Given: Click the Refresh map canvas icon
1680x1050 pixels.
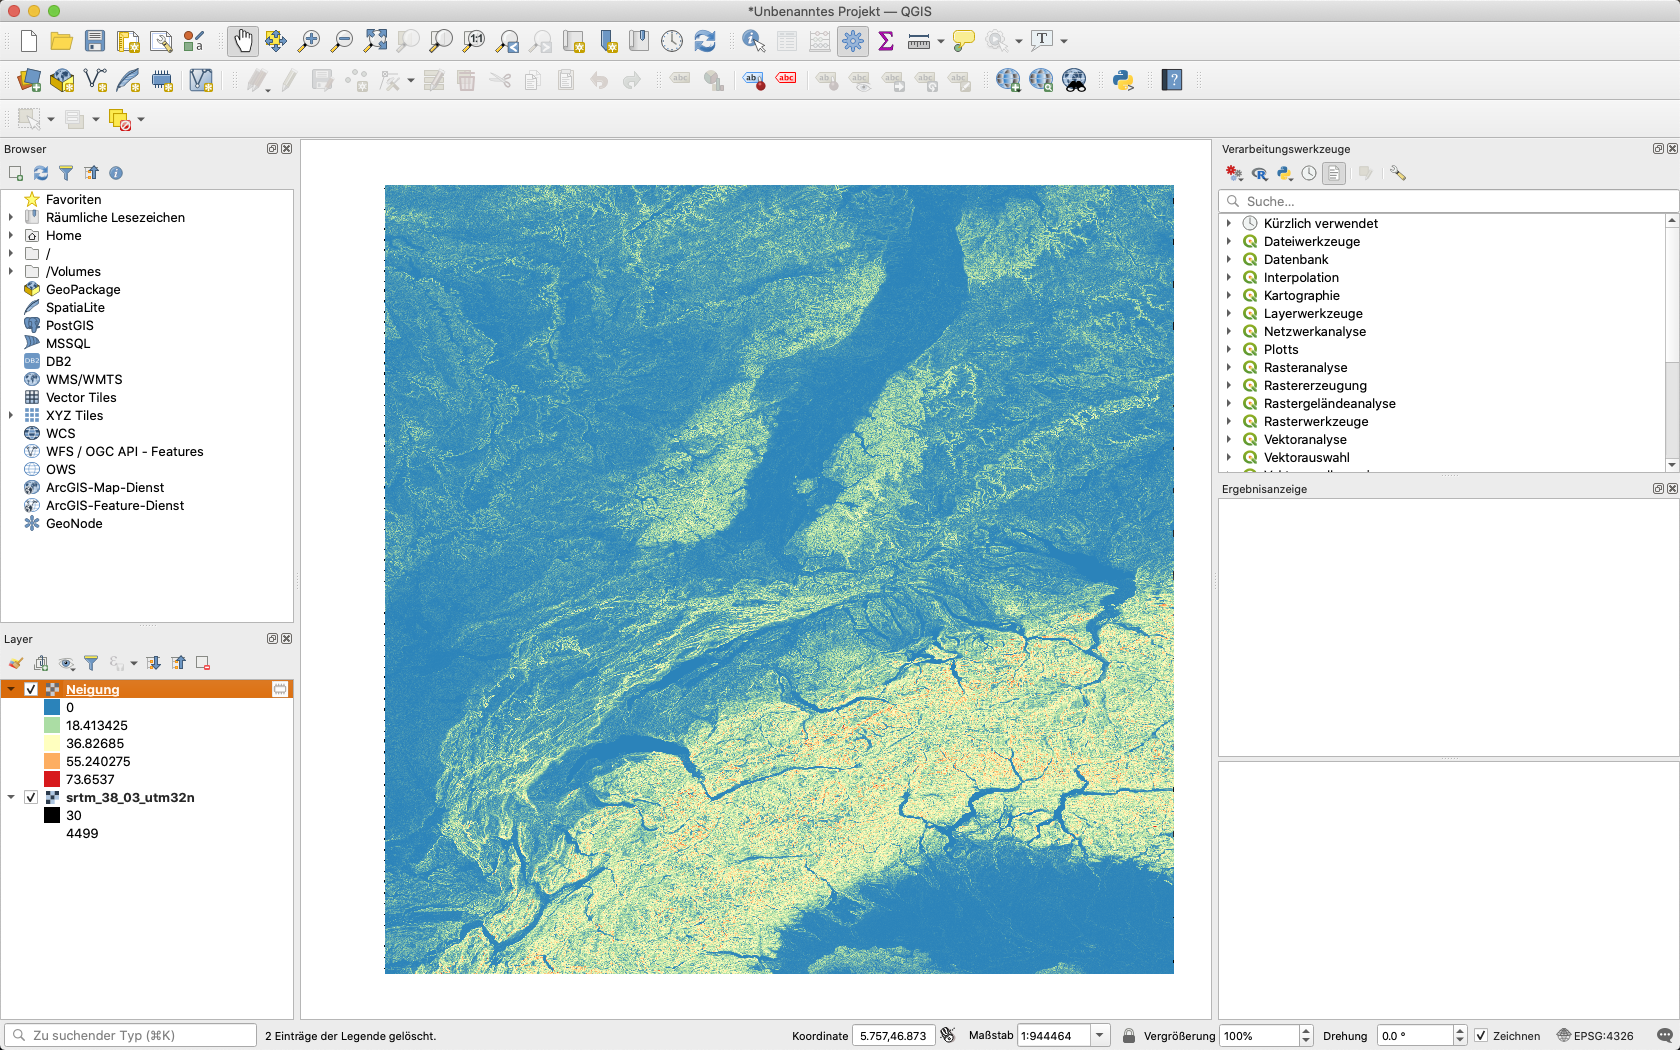Looking at the screenshot, I should click(x=705, y=41).
